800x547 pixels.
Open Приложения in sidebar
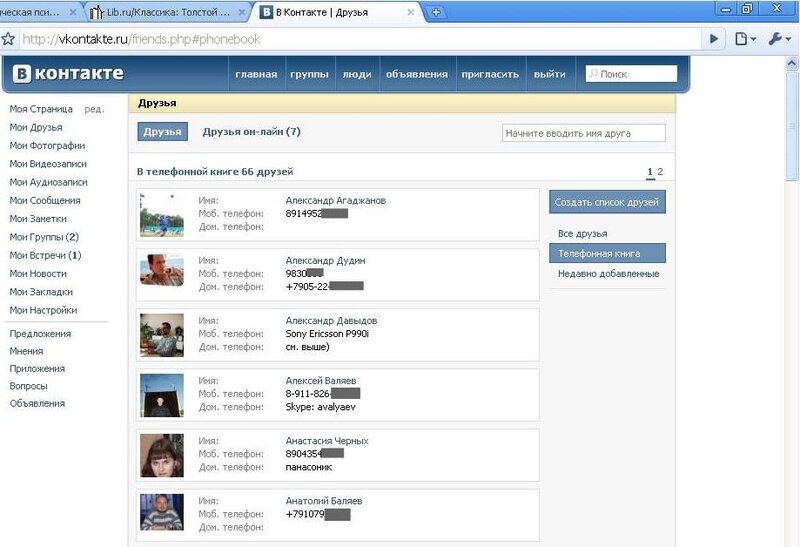[37, 368]
